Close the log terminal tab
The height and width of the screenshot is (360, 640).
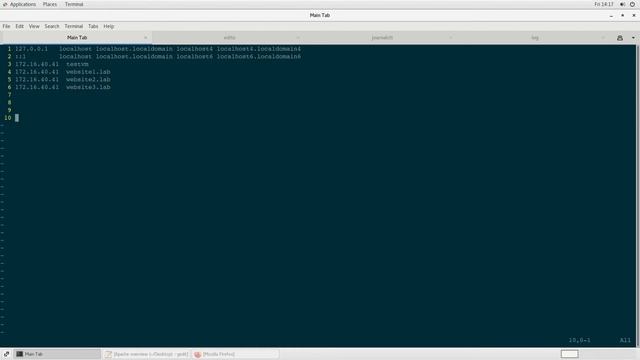(x=603, y=38)
